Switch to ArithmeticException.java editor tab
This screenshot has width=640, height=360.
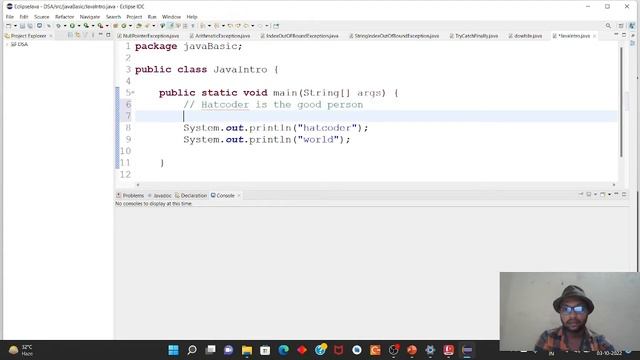[x=220, y=36]
